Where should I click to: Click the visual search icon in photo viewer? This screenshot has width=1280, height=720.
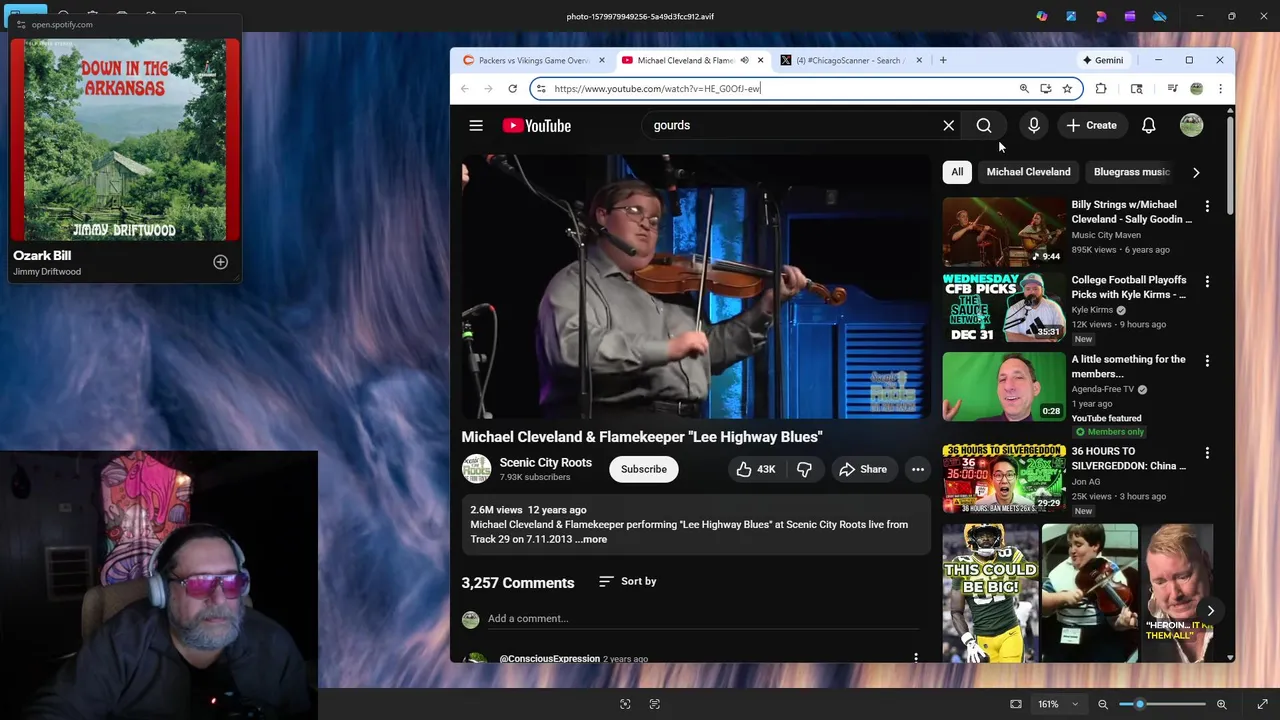tap(625, 704)
